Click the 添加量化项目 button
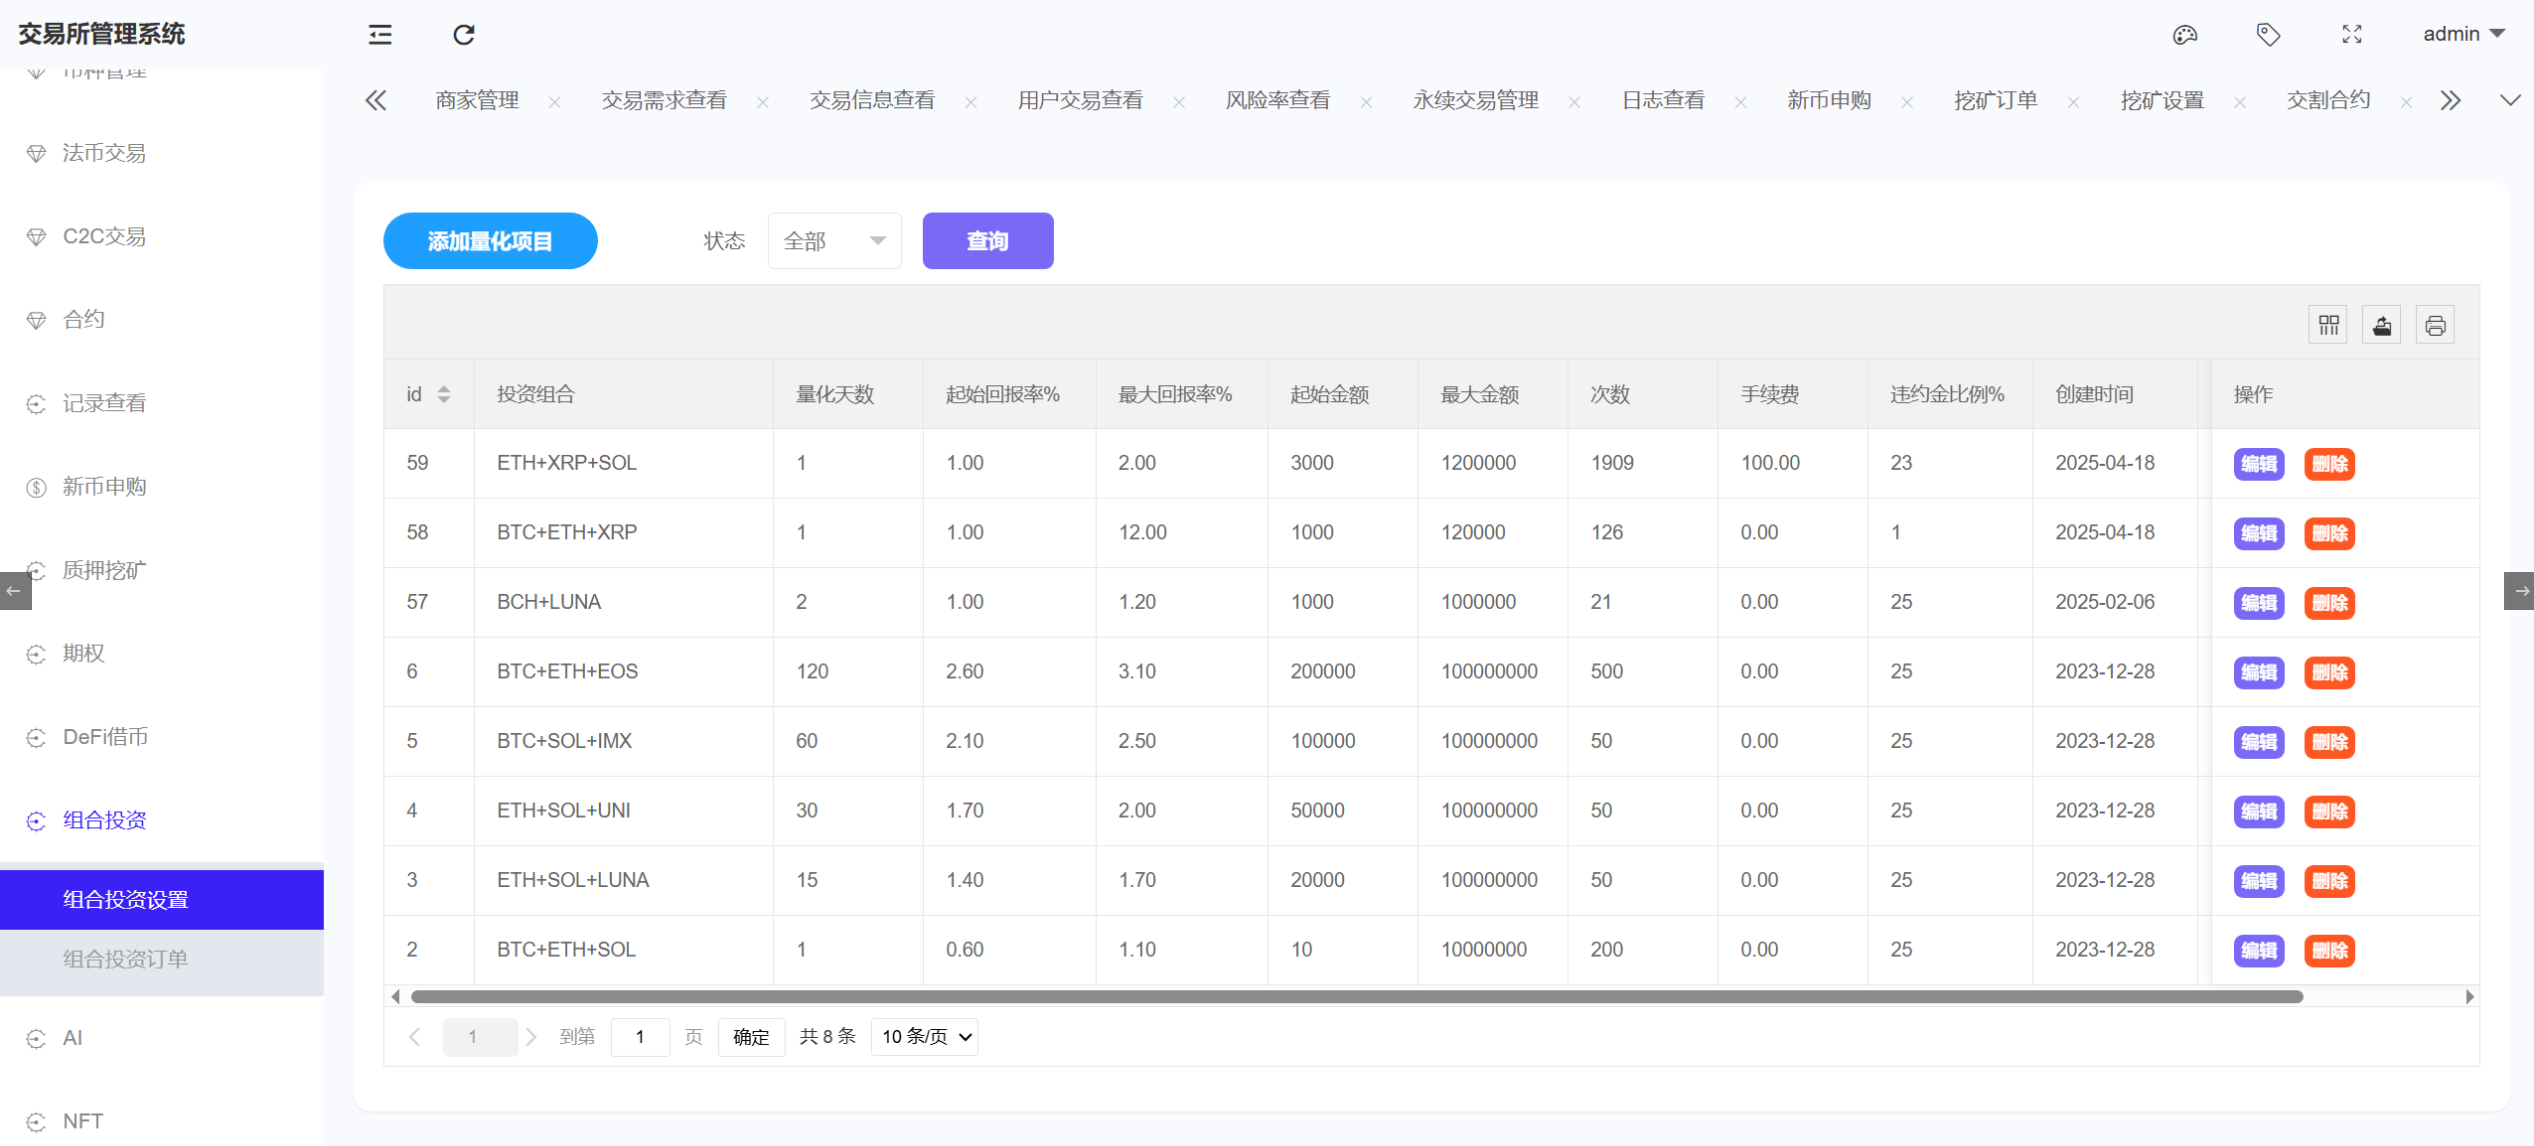The width and height of the screenshot is (2534, 1146). [x=489, y=241]
